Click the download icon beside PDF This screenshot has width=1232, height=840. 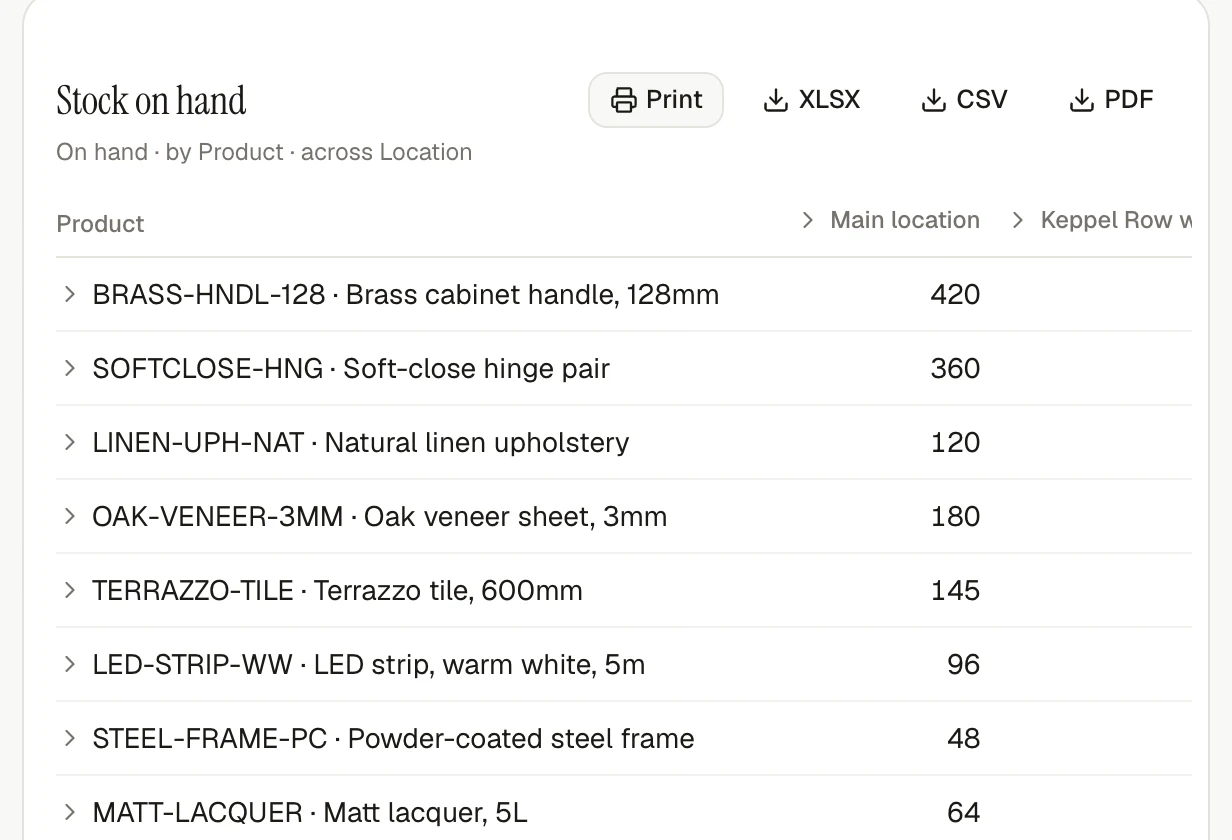(1082, 100)
